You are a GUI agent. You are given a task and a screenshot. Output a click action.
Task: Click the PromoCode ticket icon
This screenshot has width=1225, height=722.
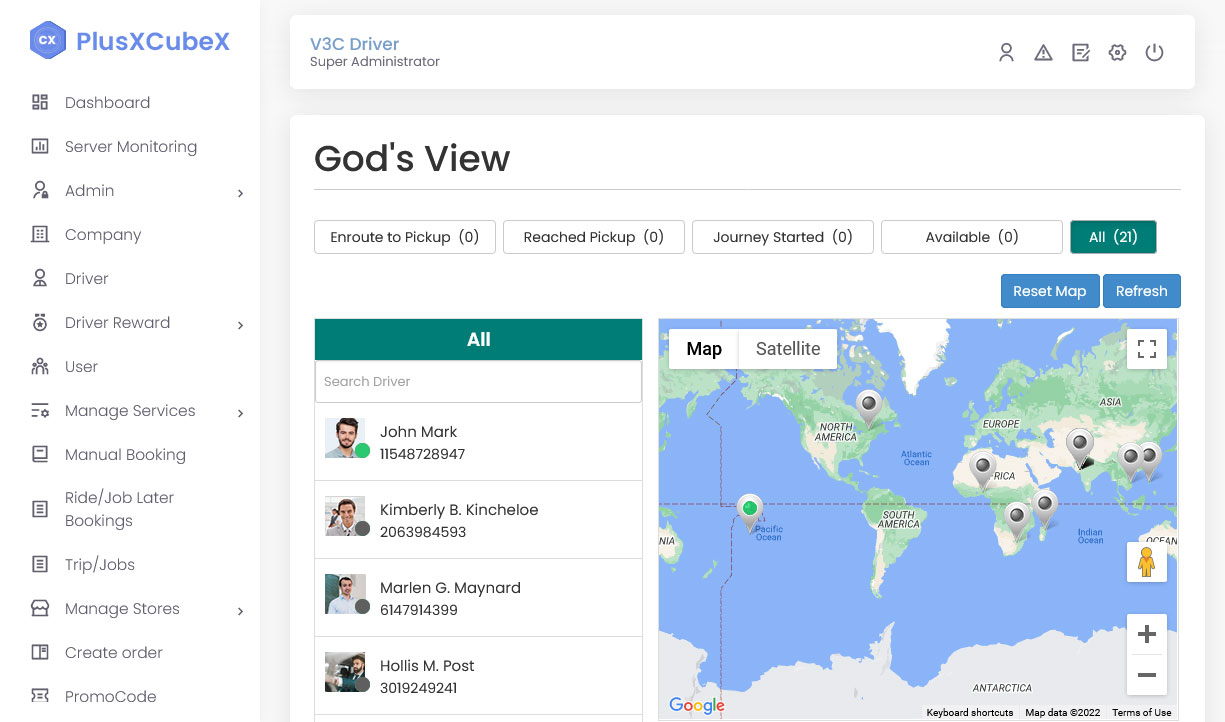(40, 696)
